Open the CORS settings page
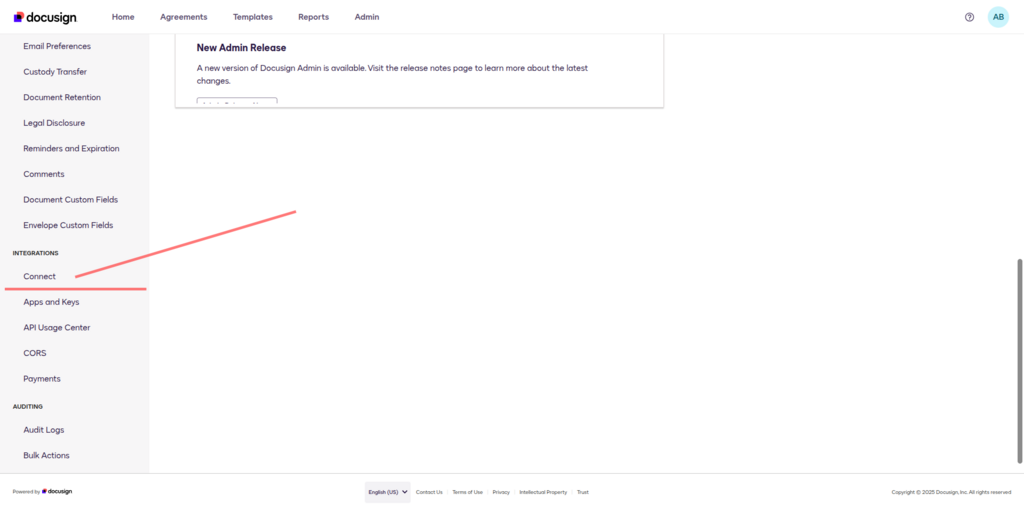 click(x=35, y=353)
